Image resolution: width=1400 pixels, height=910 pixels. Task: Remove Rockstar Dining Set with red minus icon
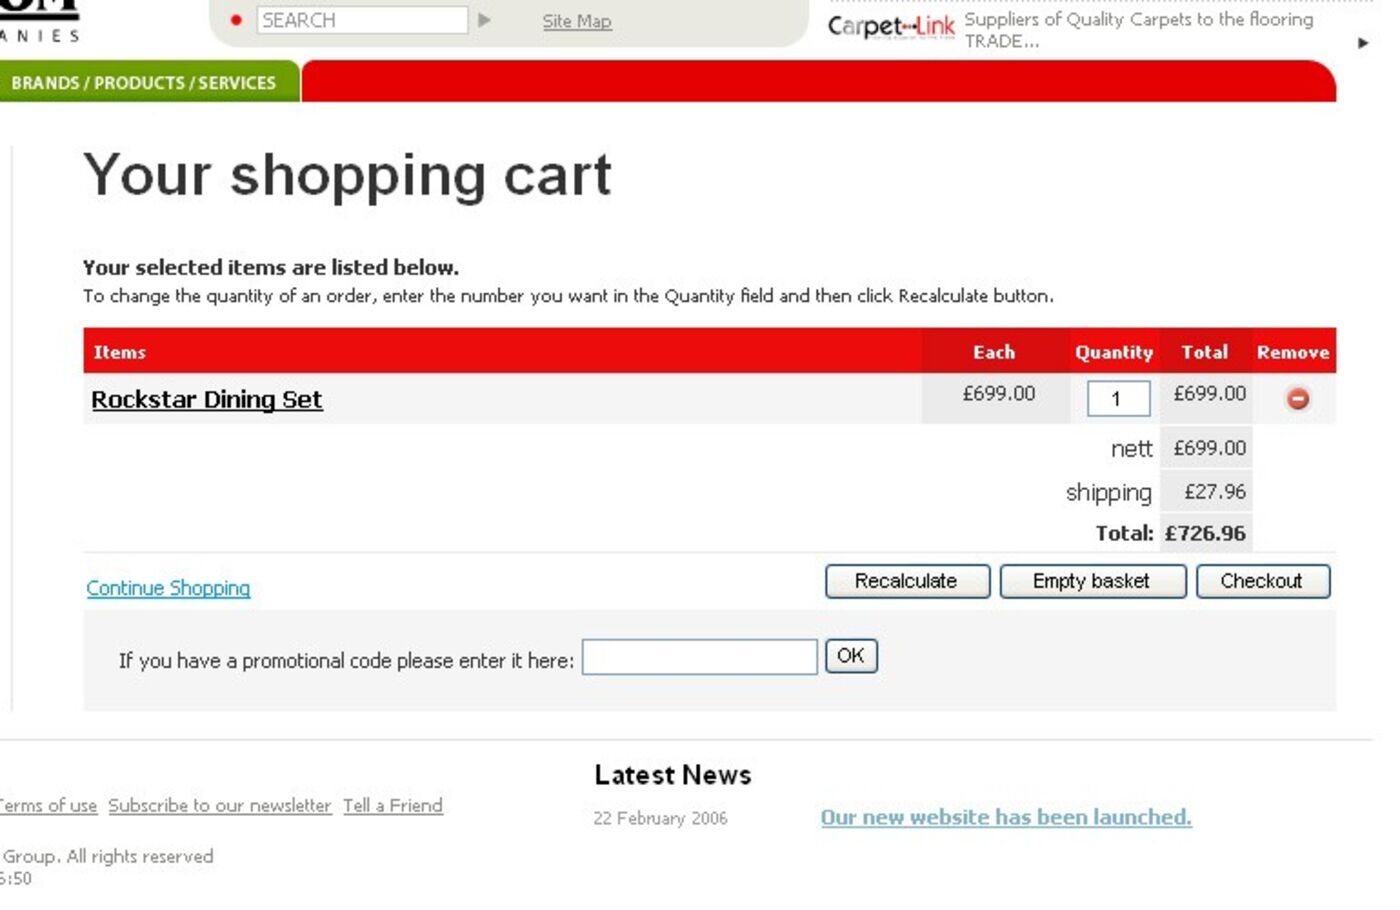point(1296,398)
